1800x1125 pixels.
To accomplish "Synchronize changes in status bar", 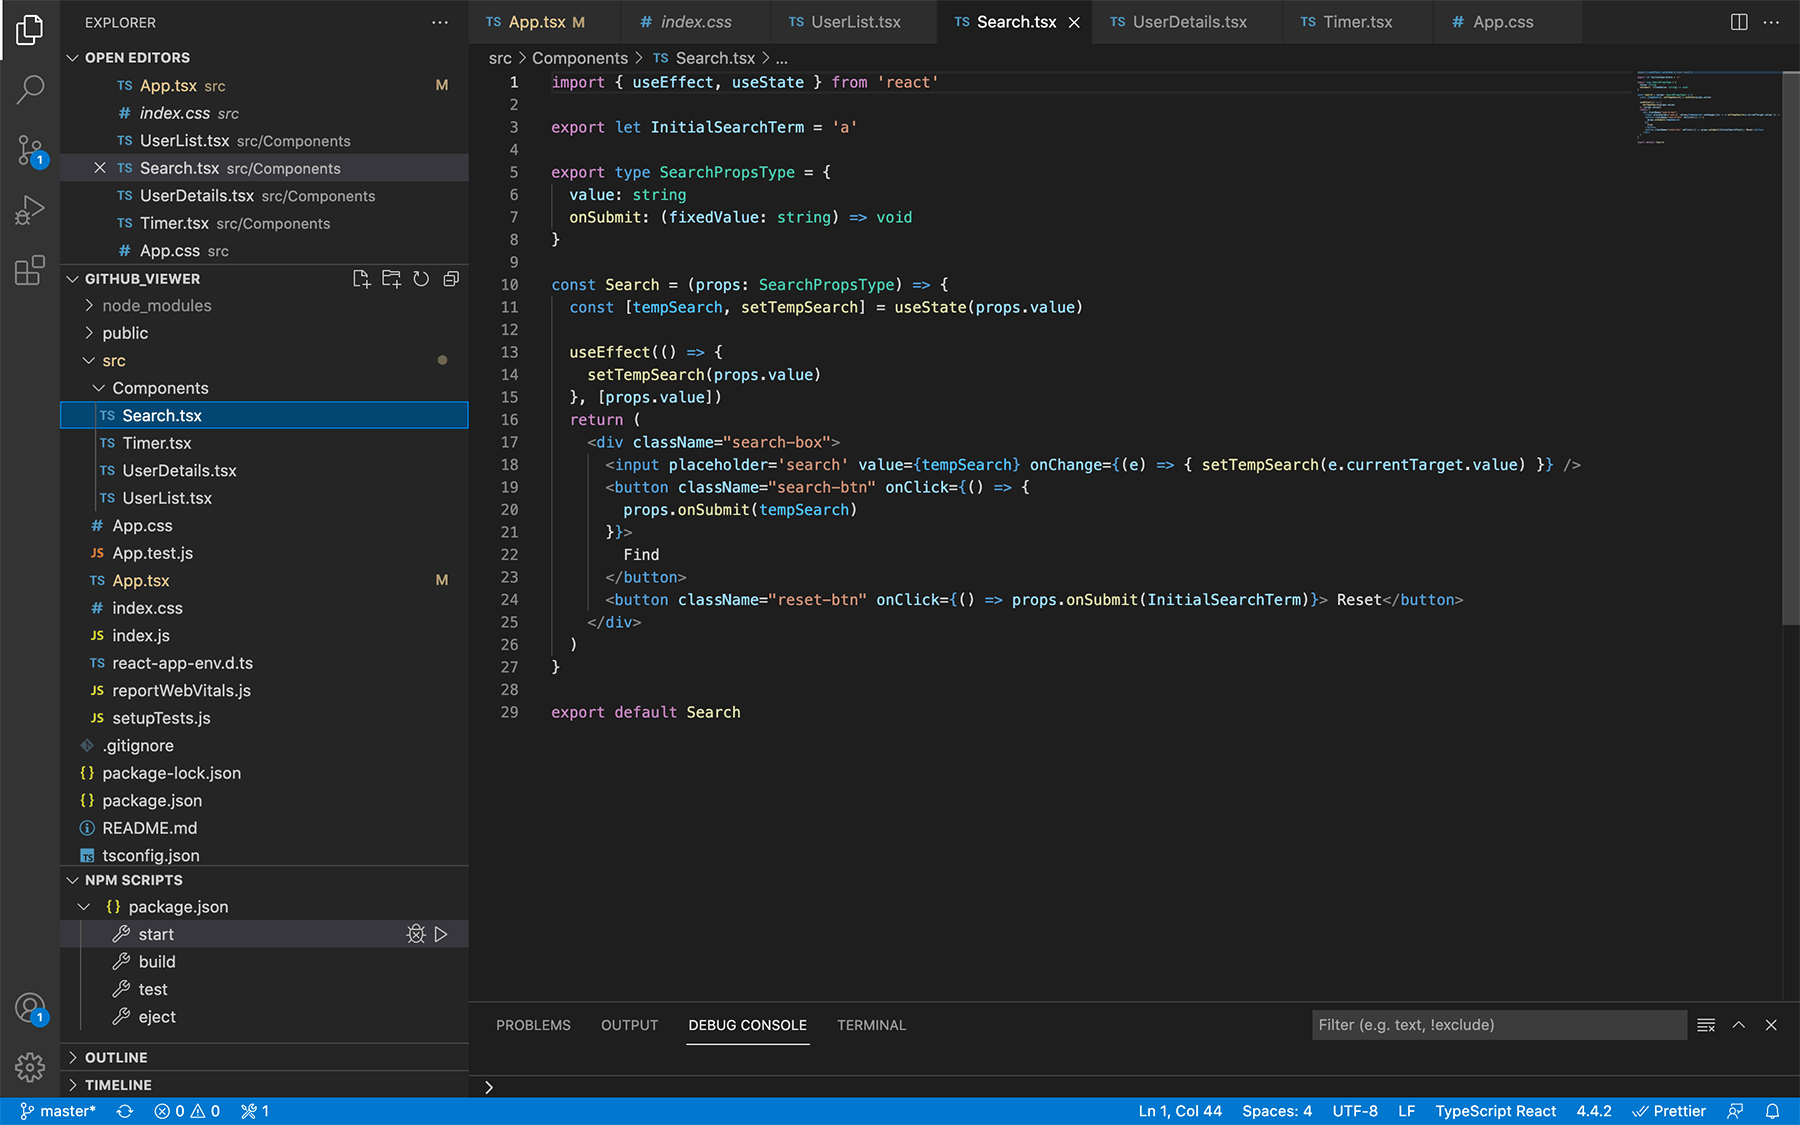I will (x=125, y=1111).
